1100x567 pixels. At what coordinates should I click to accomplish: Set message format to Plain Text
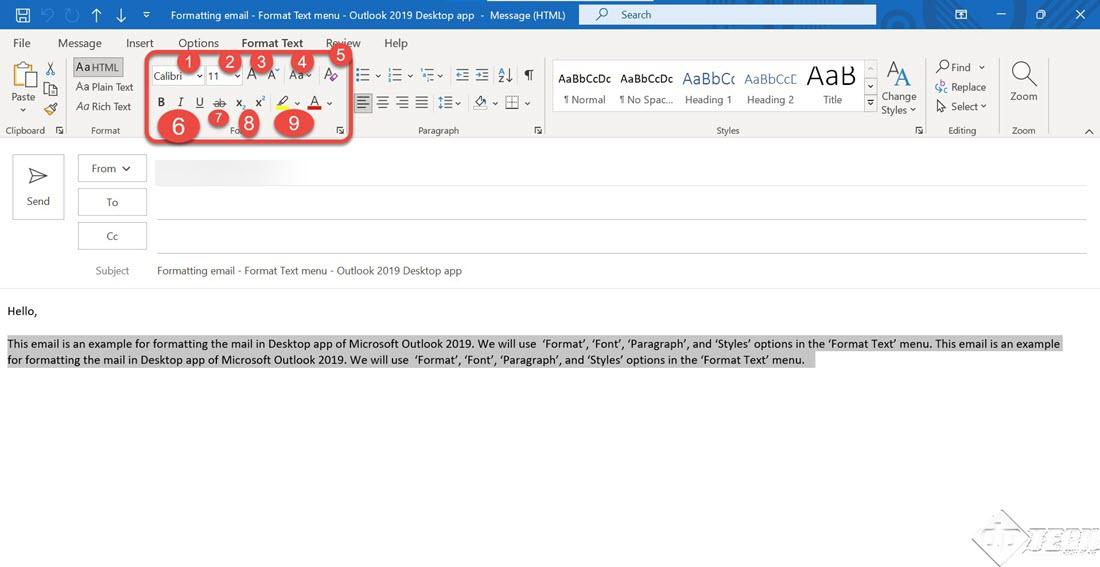105,87
